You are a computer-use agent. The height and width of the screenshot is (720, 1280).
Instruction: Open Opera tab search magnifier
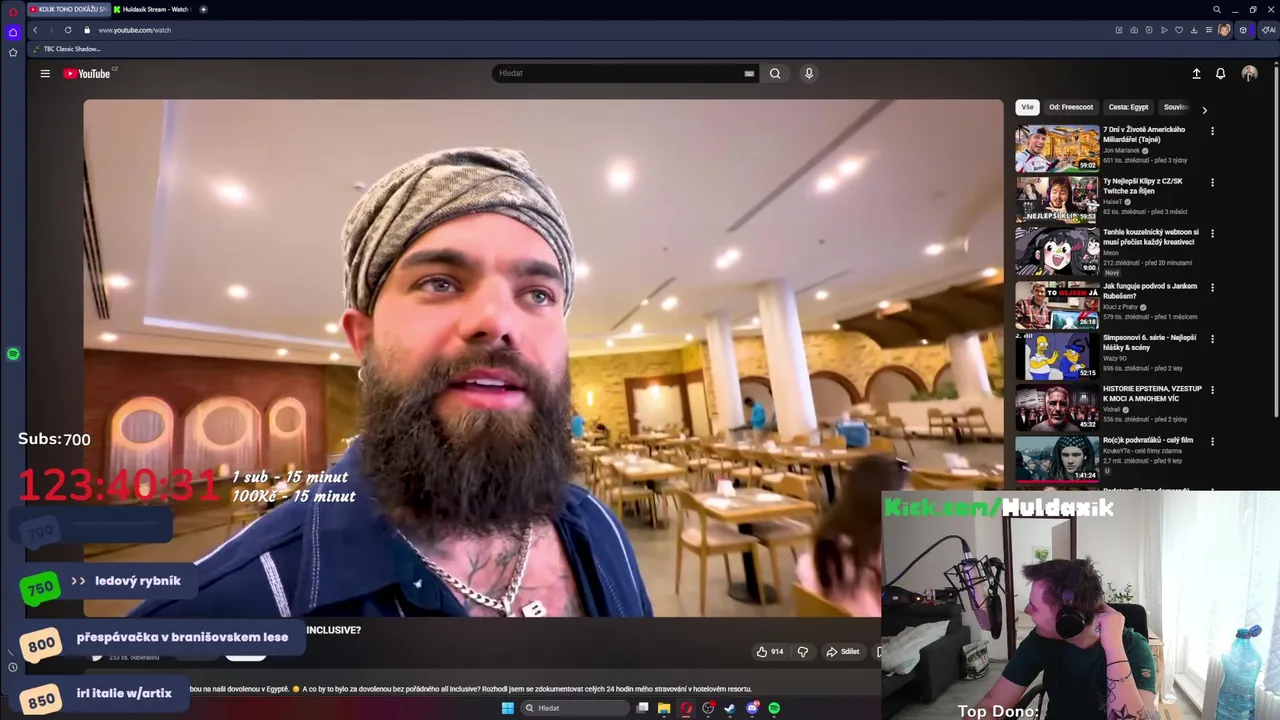[x=1217, y=9]
